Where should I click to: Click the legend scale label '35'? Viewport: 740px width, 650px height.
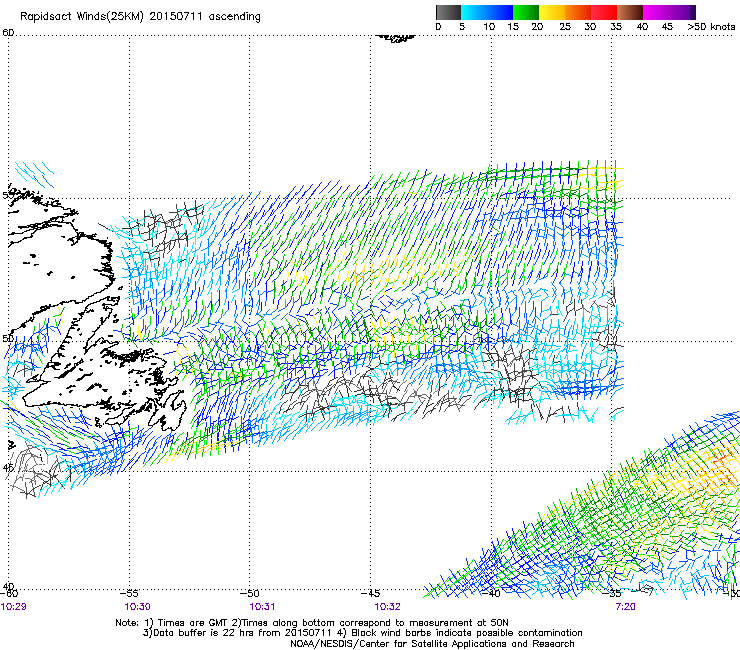click(616, 26)
